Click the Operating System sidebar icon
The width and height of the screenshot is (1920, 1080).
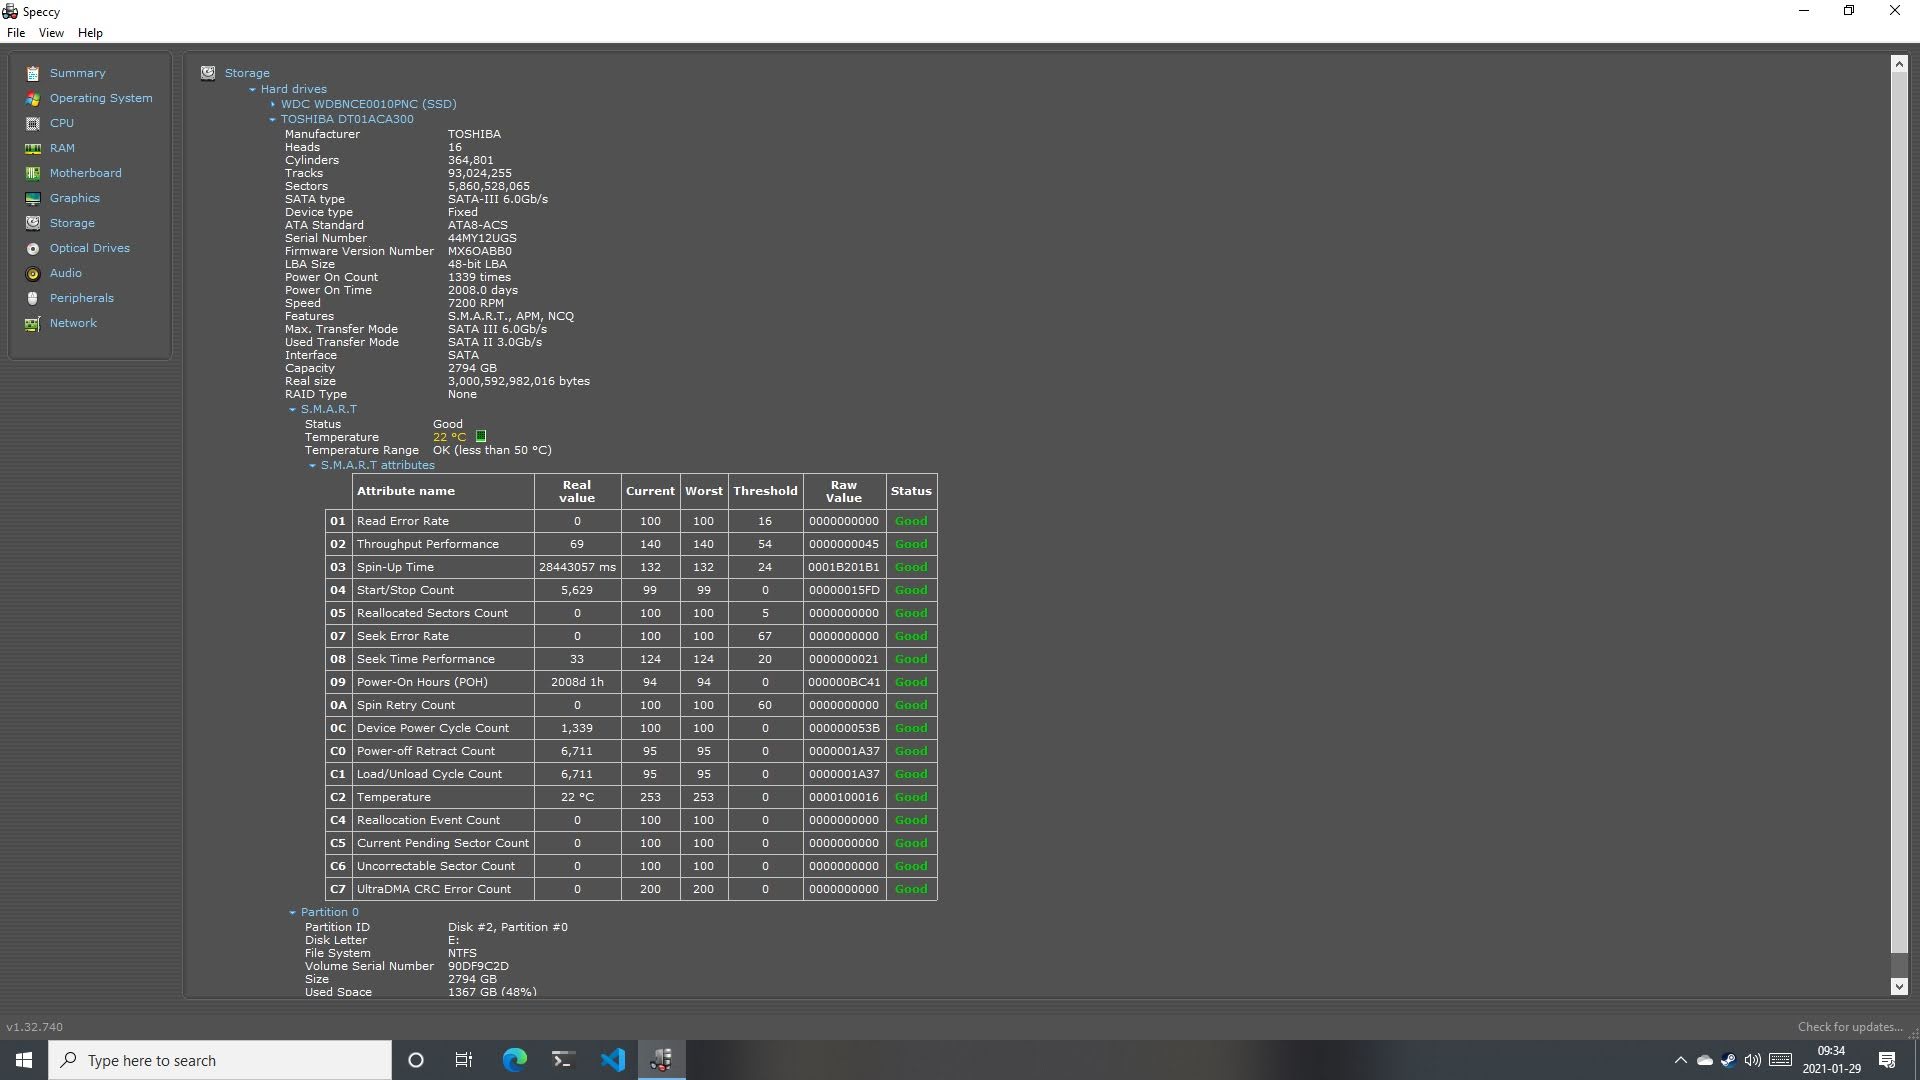[33, 98]
